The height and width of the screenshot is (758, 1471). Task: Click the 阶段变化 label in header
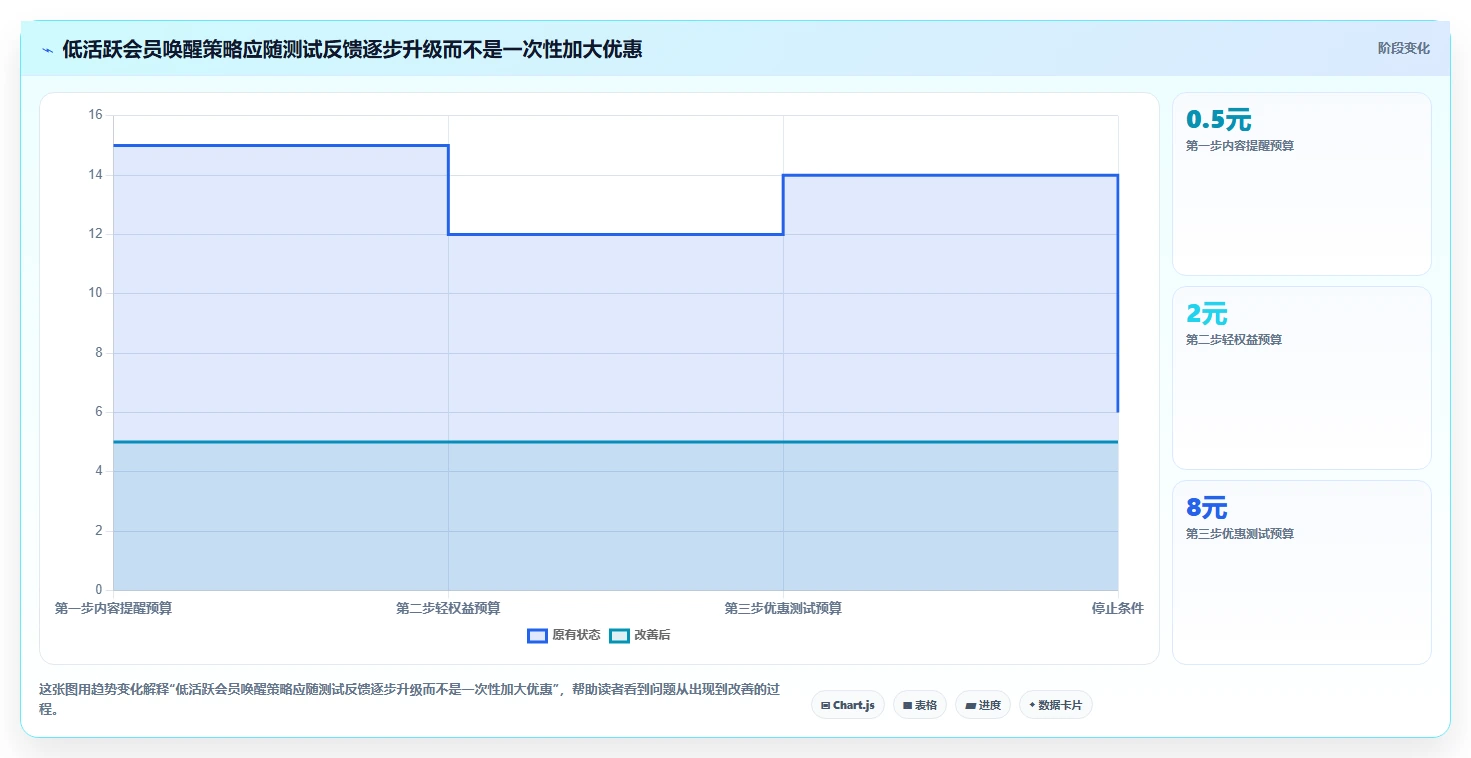click(1404, 48)
